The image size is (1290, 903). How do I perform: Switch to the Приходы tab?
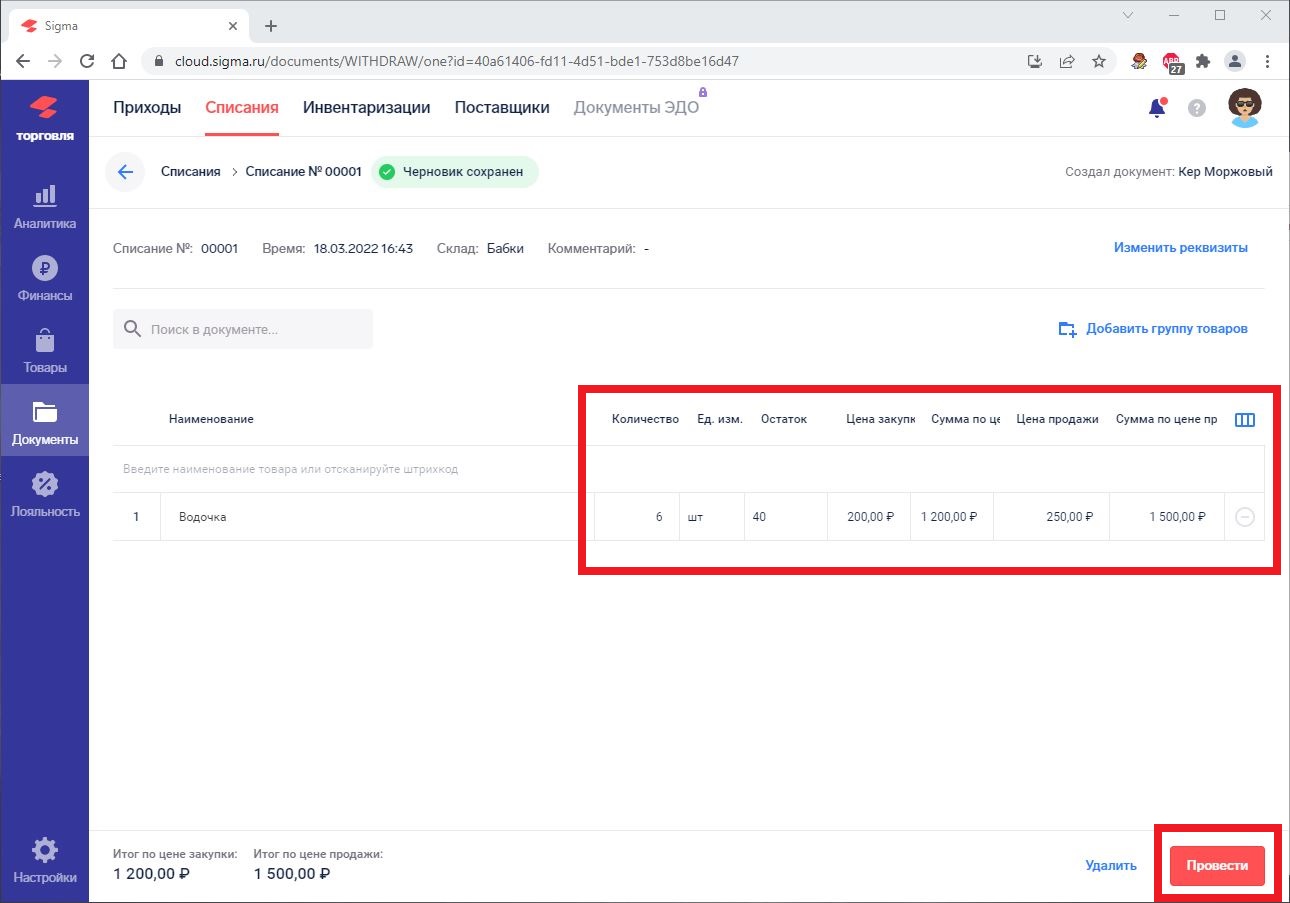click(x=147, y=108)
